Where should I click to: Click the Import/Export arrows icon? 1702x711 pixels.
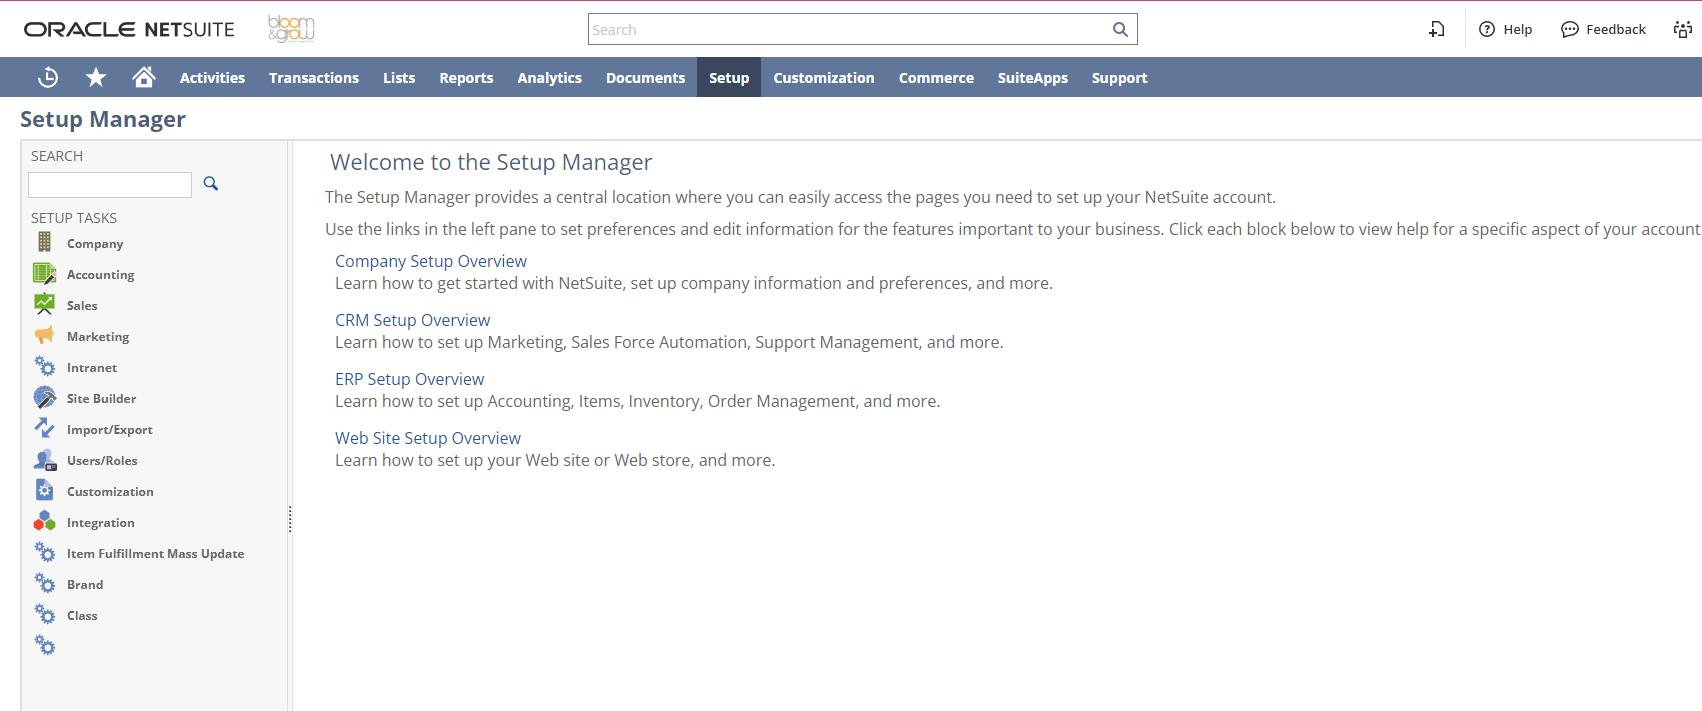45,428
